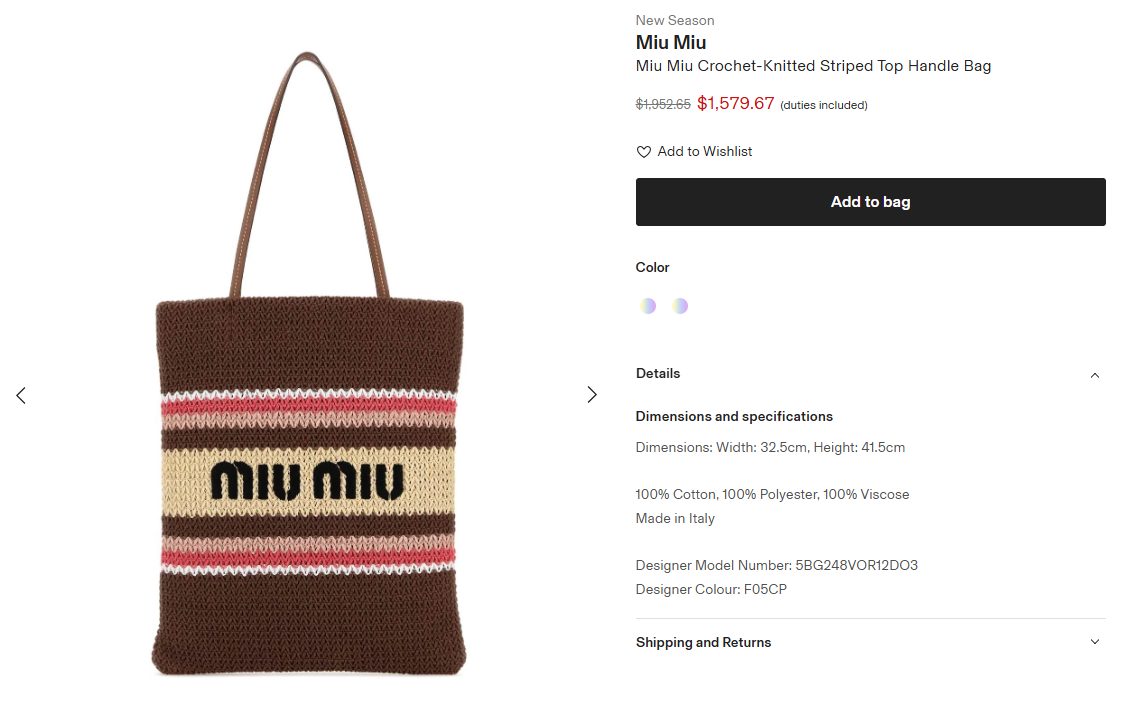This screenshot has height=719, width=1123.
Task: Expand the Shipping and Returns chevron
Action: 1094,642
